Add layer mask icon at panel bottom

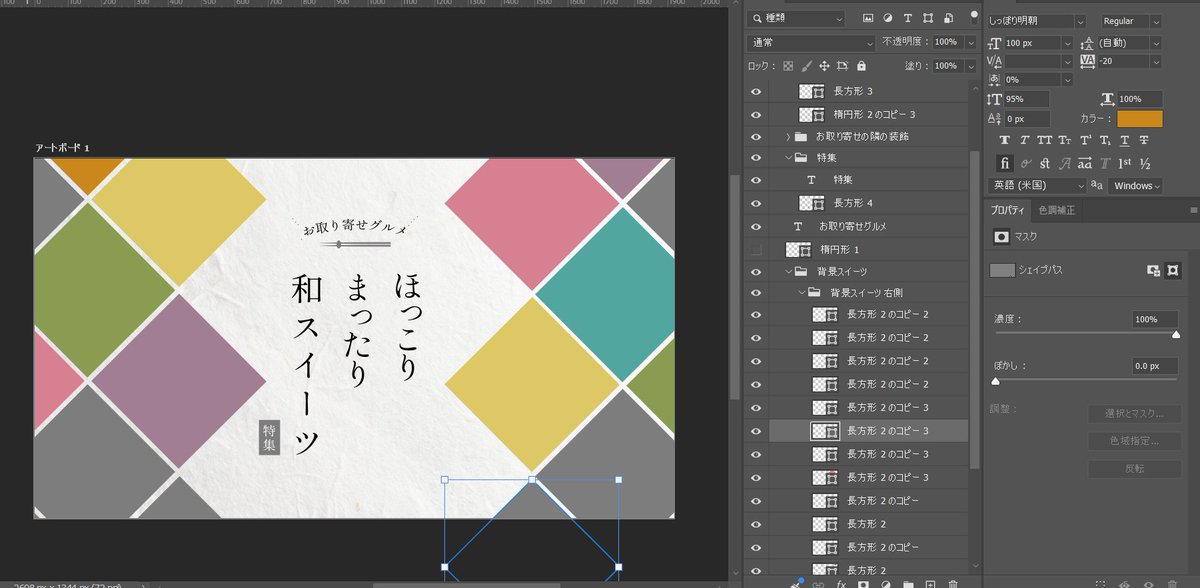(862, 583)
